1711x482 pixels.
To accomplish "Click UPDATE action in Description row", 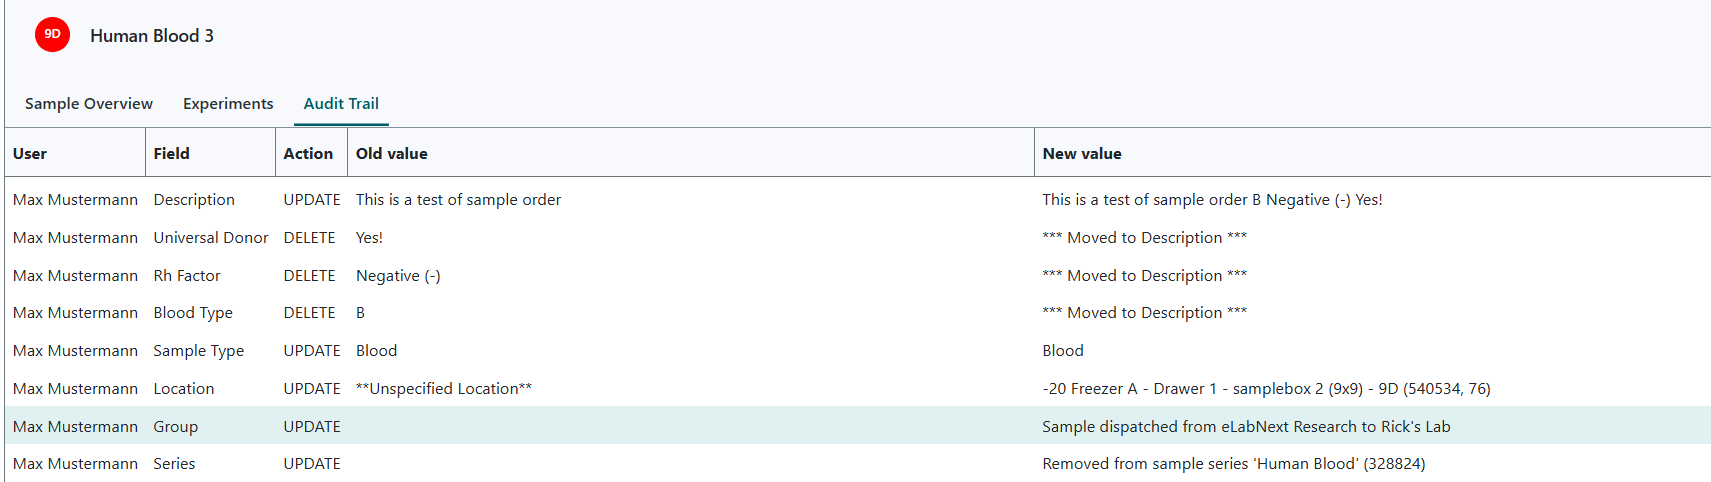I will click(312, 200).
